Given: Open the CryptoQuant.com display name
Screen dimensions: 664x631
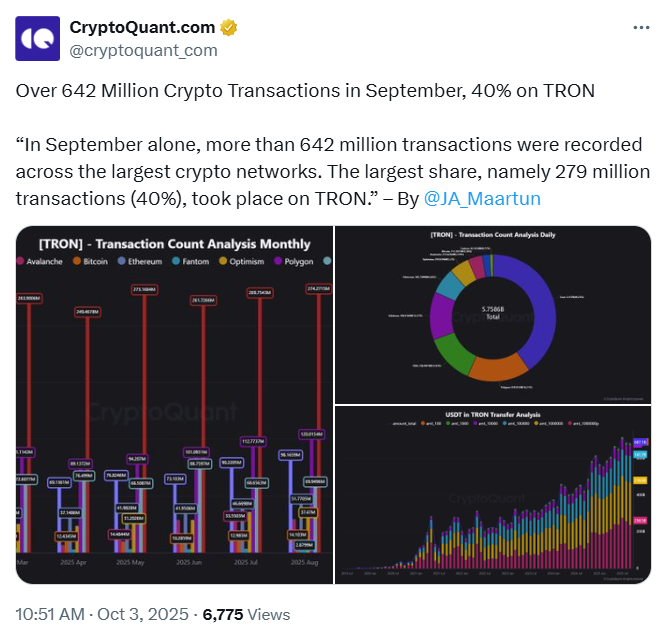Looking at the screenshot, I should [x=143, y=27].
